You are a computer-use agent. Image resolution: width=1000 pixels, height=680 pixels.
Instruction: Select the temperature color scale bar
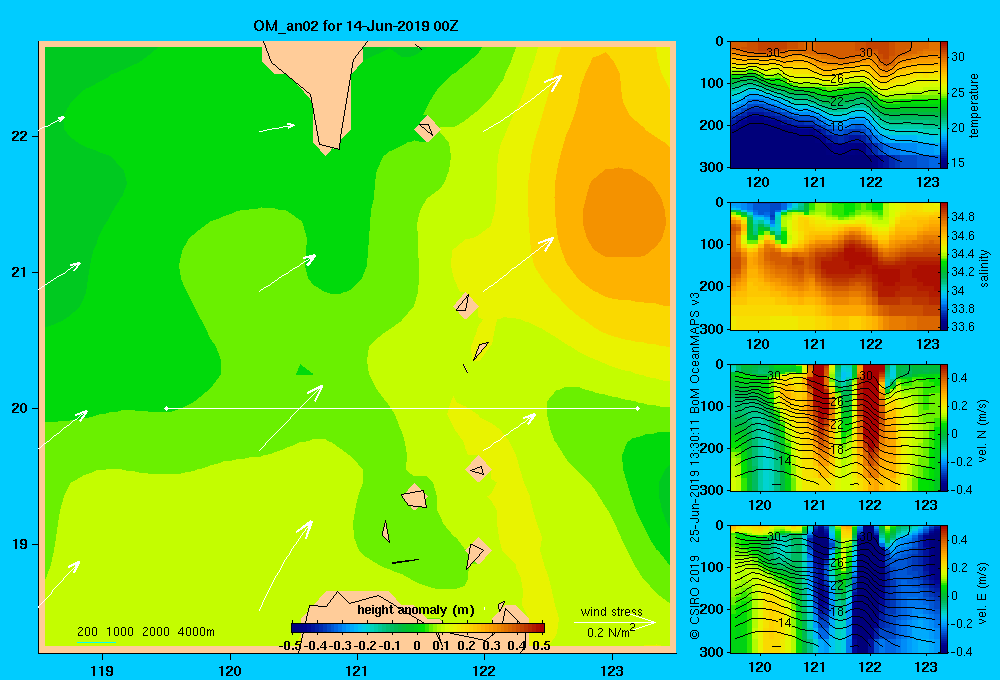pos(944,105)
